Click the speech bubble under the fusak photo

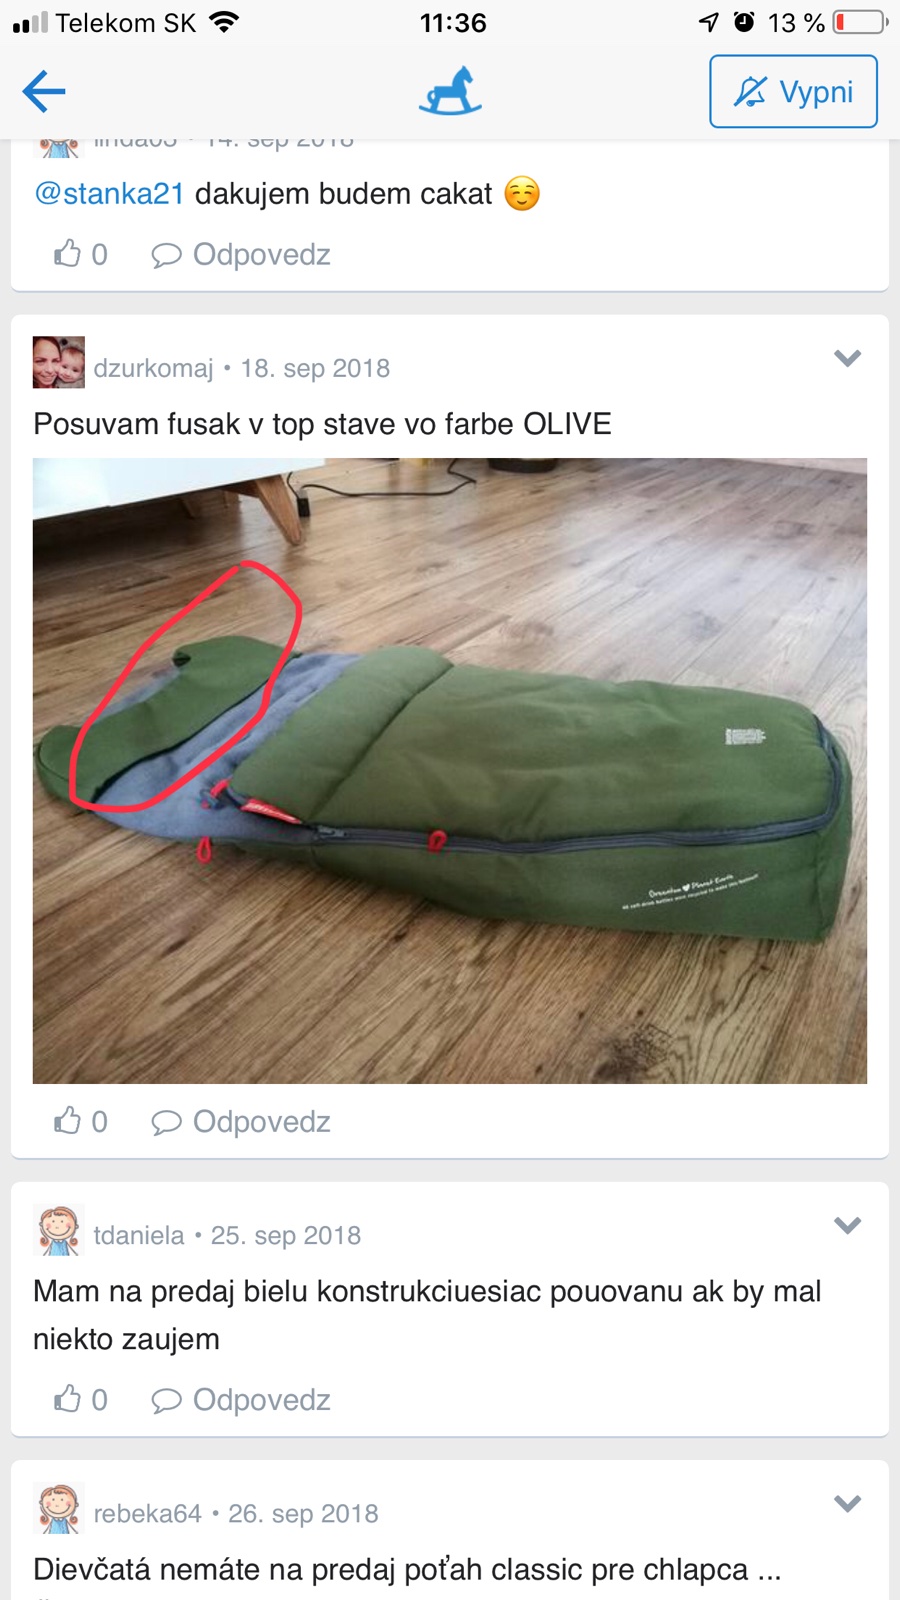click(x=166, y=1122)
